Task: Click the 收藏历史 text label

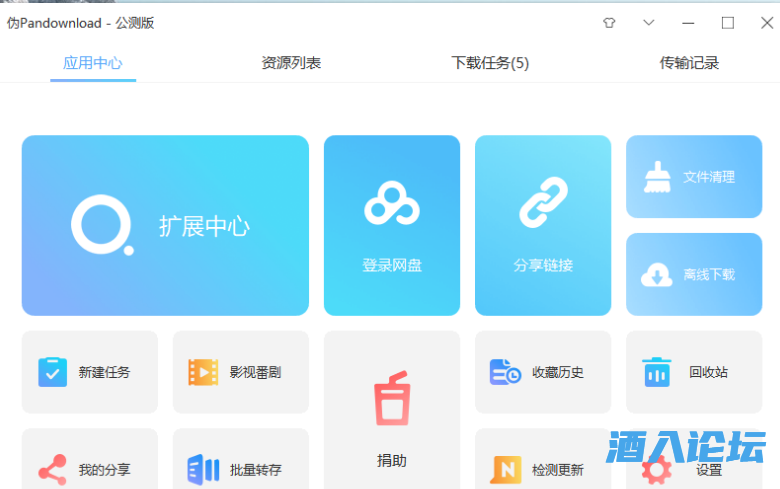Action: click(x=558, y=372)
